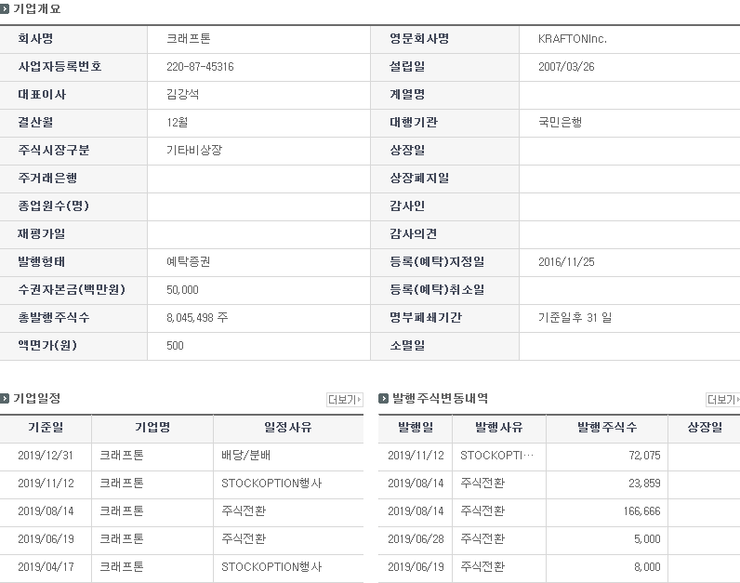Select the 등록(예탁)지정일 field label

[x=437, y=262]
